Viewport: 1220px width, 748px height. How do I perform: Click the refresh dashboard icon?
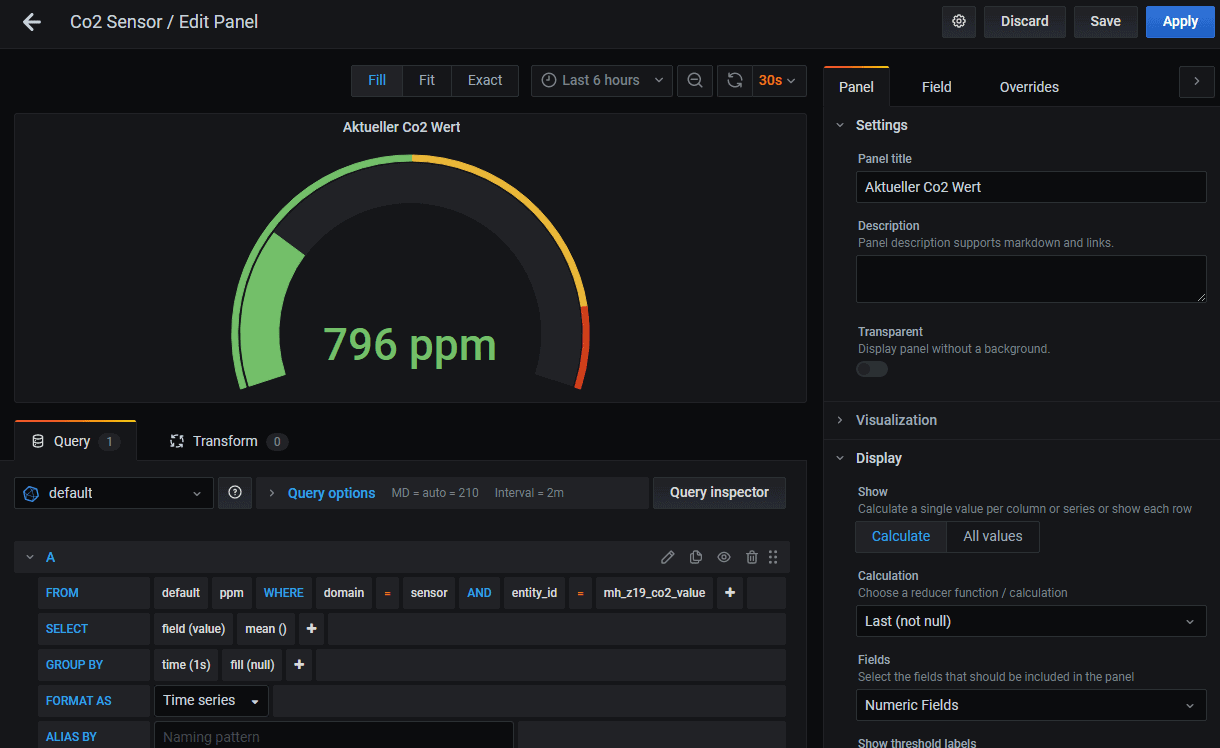(735, 81)
